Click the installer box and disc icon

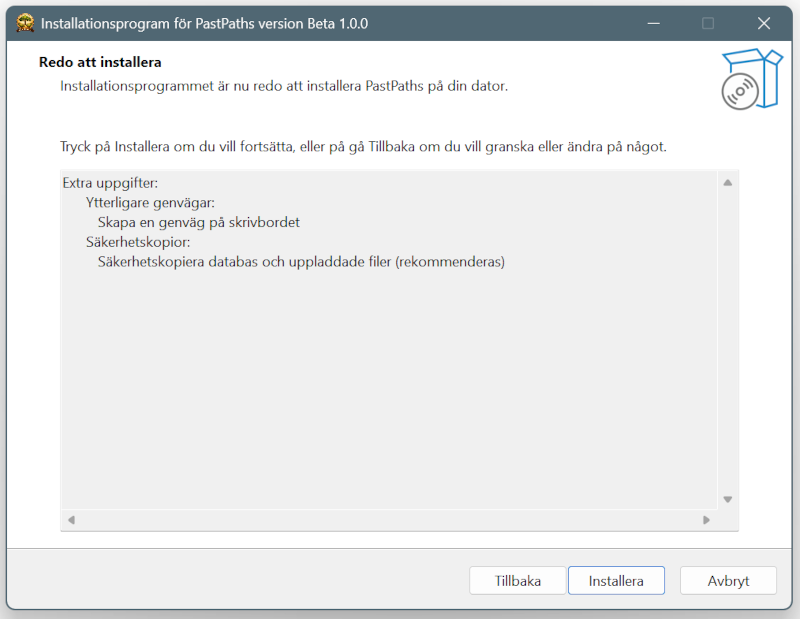[752, 79]
